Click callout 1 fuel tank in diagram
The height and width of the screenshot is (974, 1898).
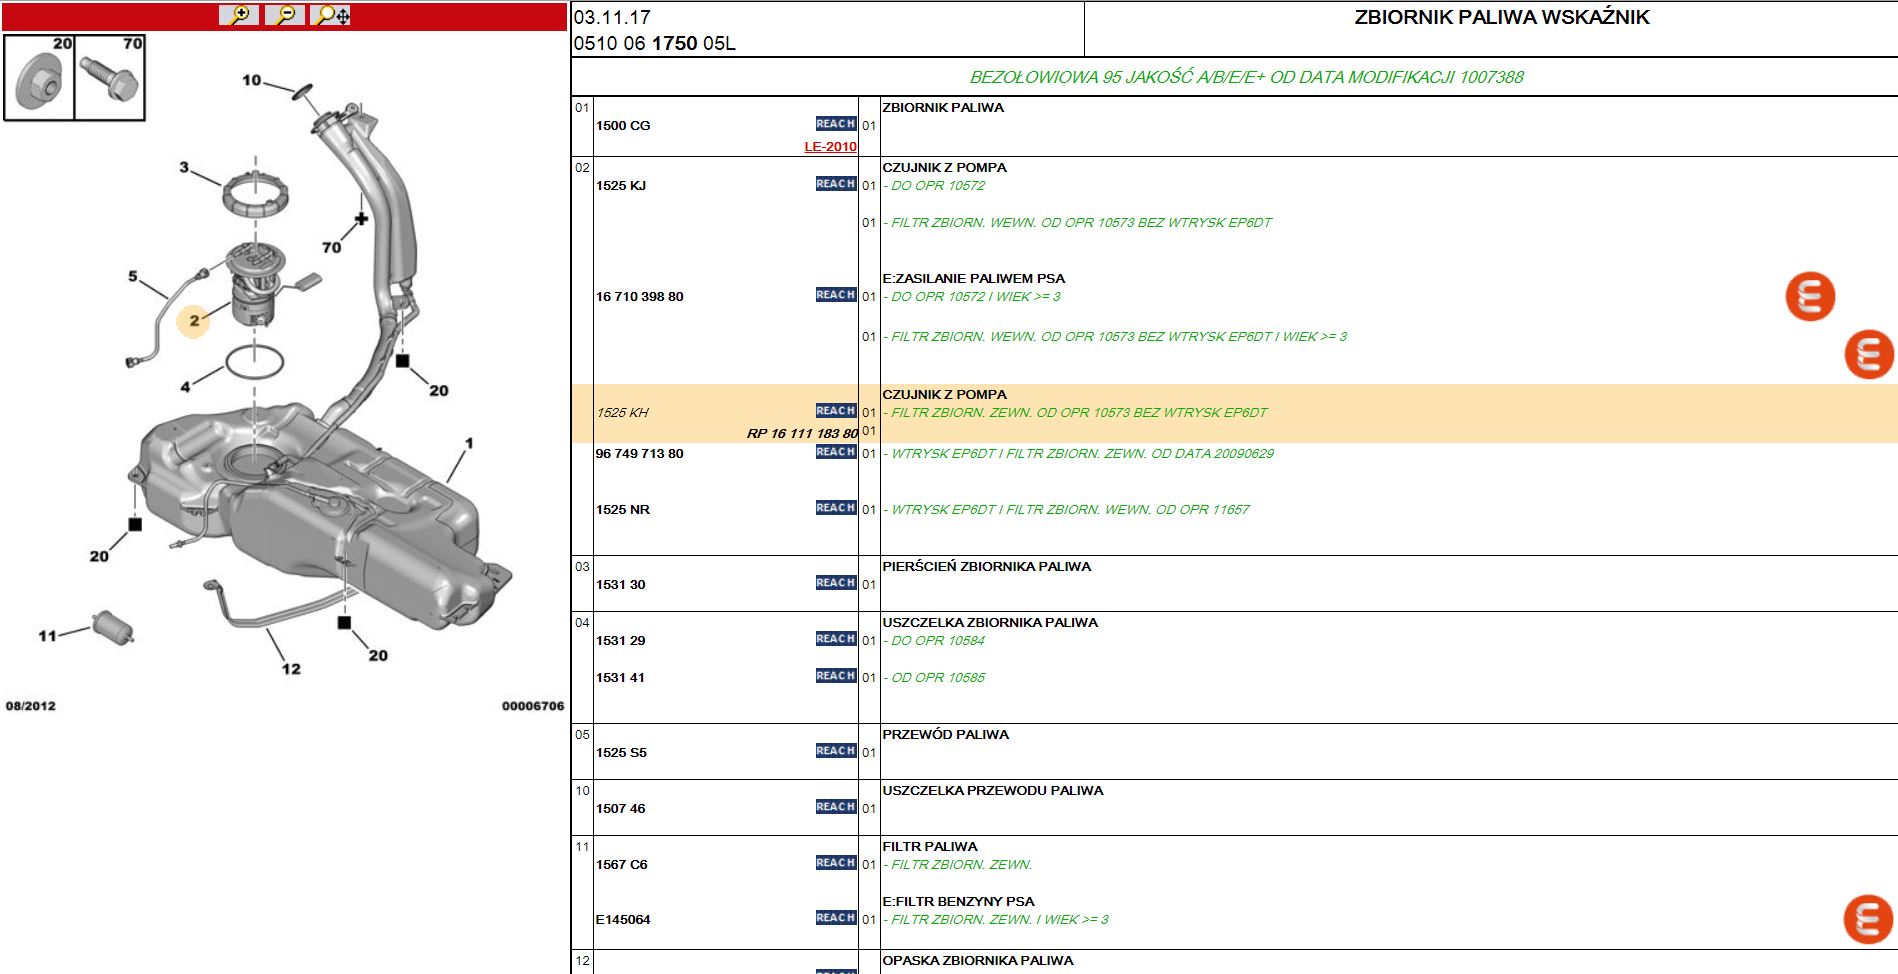pos(469,443)
